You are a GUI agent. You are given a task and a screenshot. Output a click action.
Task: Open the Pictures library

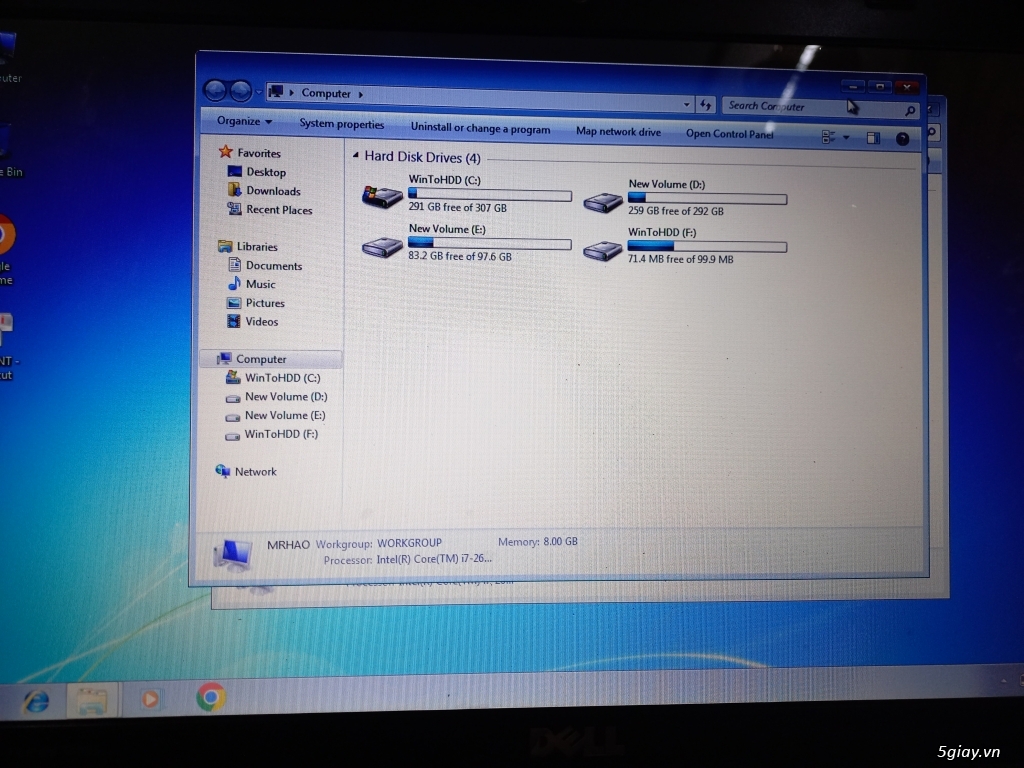click(x=263, y=303)
